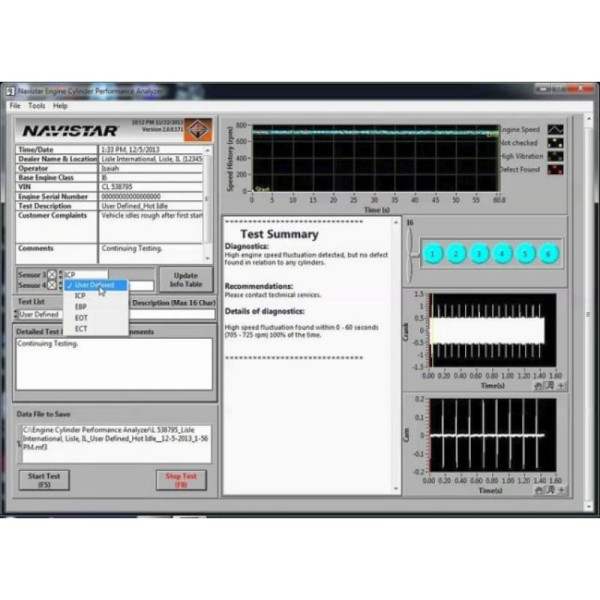The width and height of the screenshot is (600, 600).
Task: Click cylinder 6 indicator circle
Action: pyautogui.click(x=548, y=254)
